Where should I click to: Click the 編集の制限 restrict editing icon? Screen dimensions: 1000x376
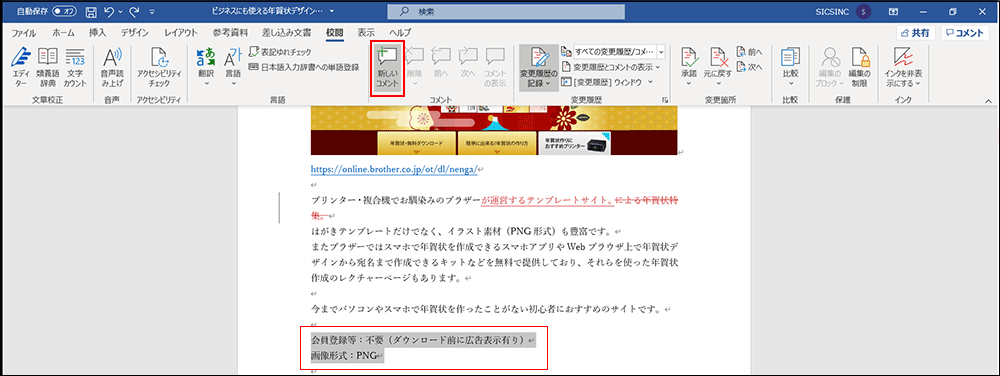[860, 68]
